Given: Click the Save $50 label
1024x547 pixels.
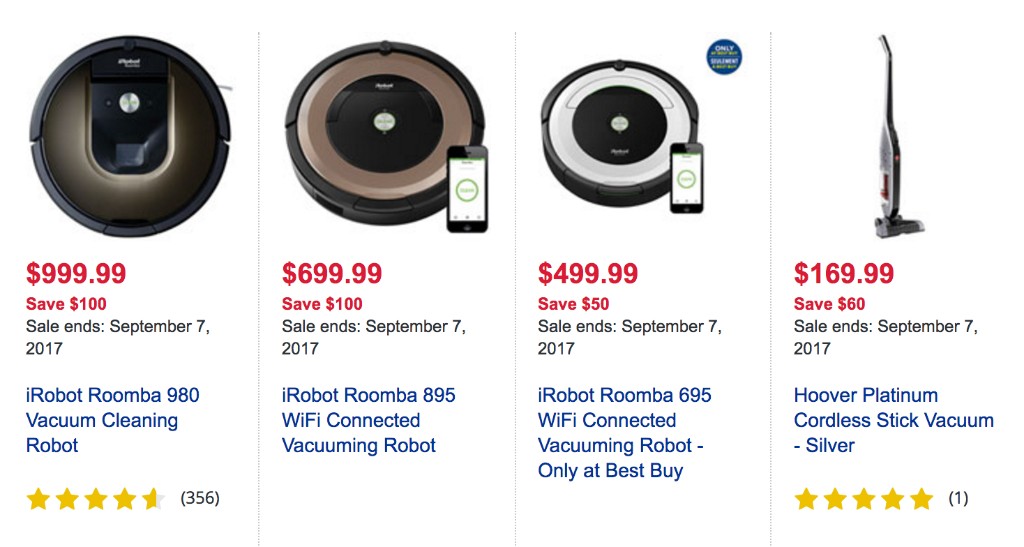Looking at the screenshot, I should pyautogui.click(x=573, y=304).
